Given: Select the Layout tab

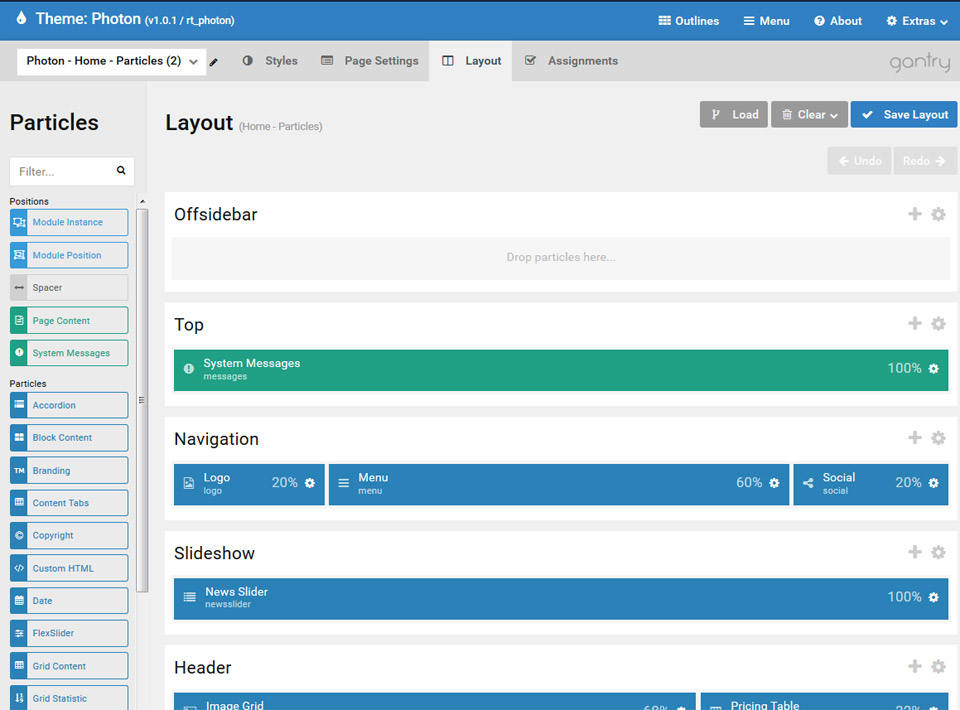Looking at the screenshot, I should 471,61.
